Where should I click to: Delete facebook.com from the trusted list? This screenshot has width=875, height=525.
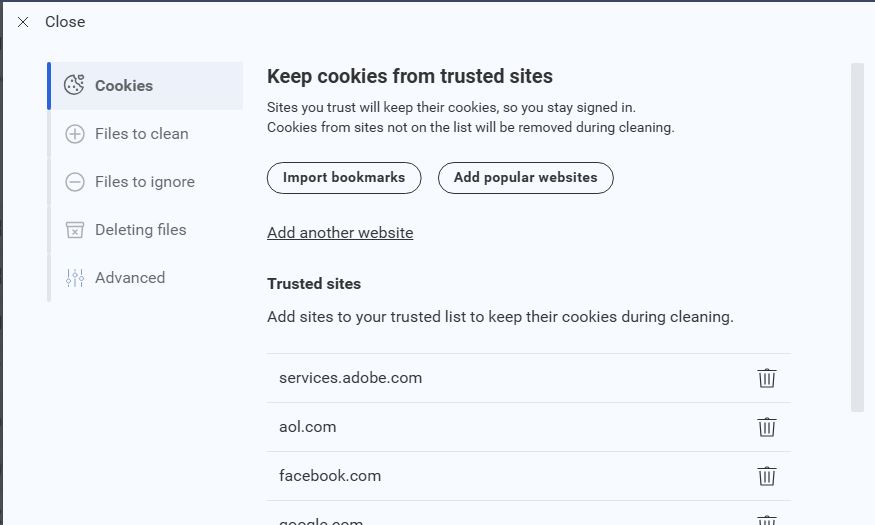[x=767, y=476]
